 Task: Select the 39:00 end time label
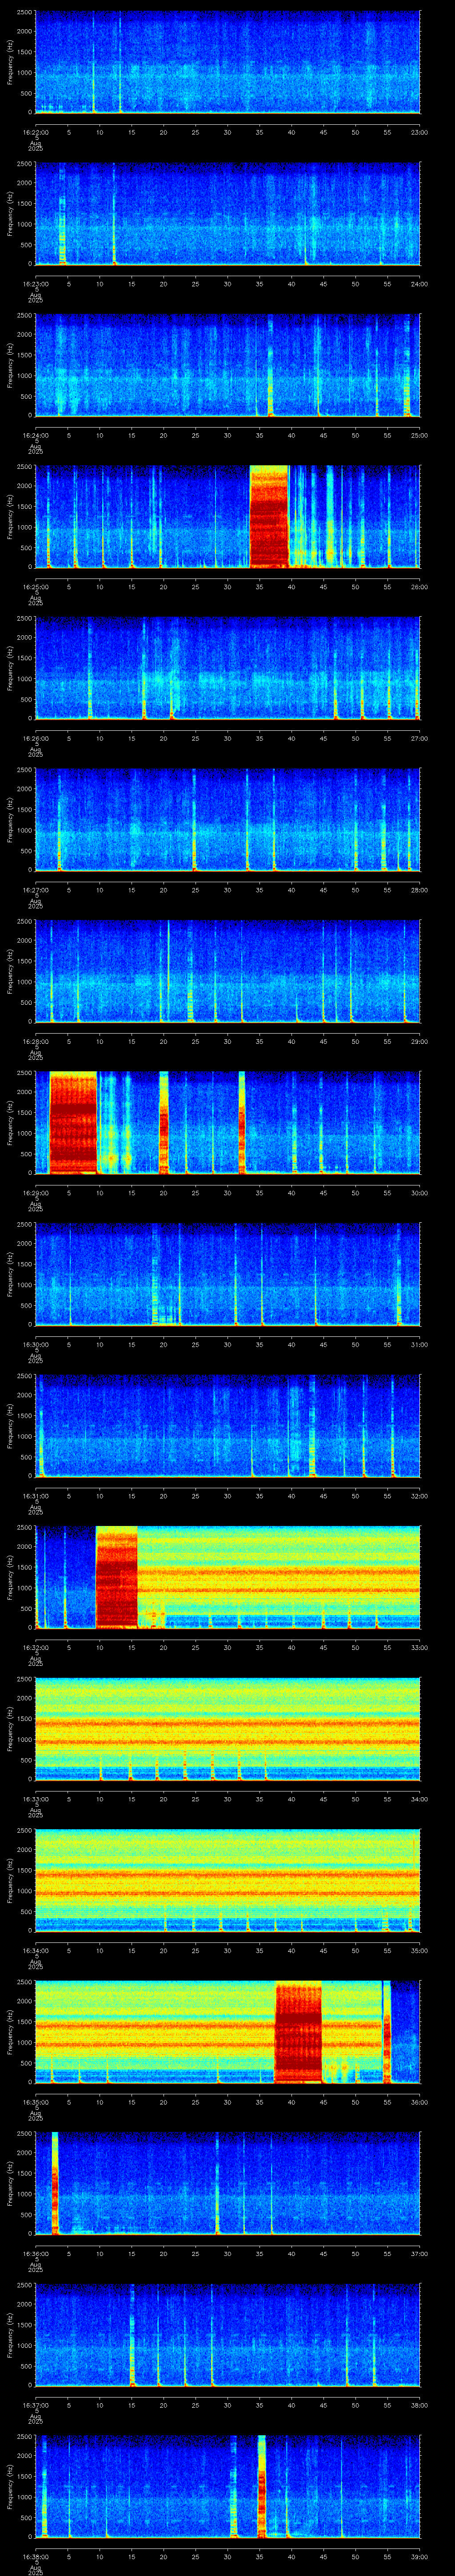pos(419,2556)
